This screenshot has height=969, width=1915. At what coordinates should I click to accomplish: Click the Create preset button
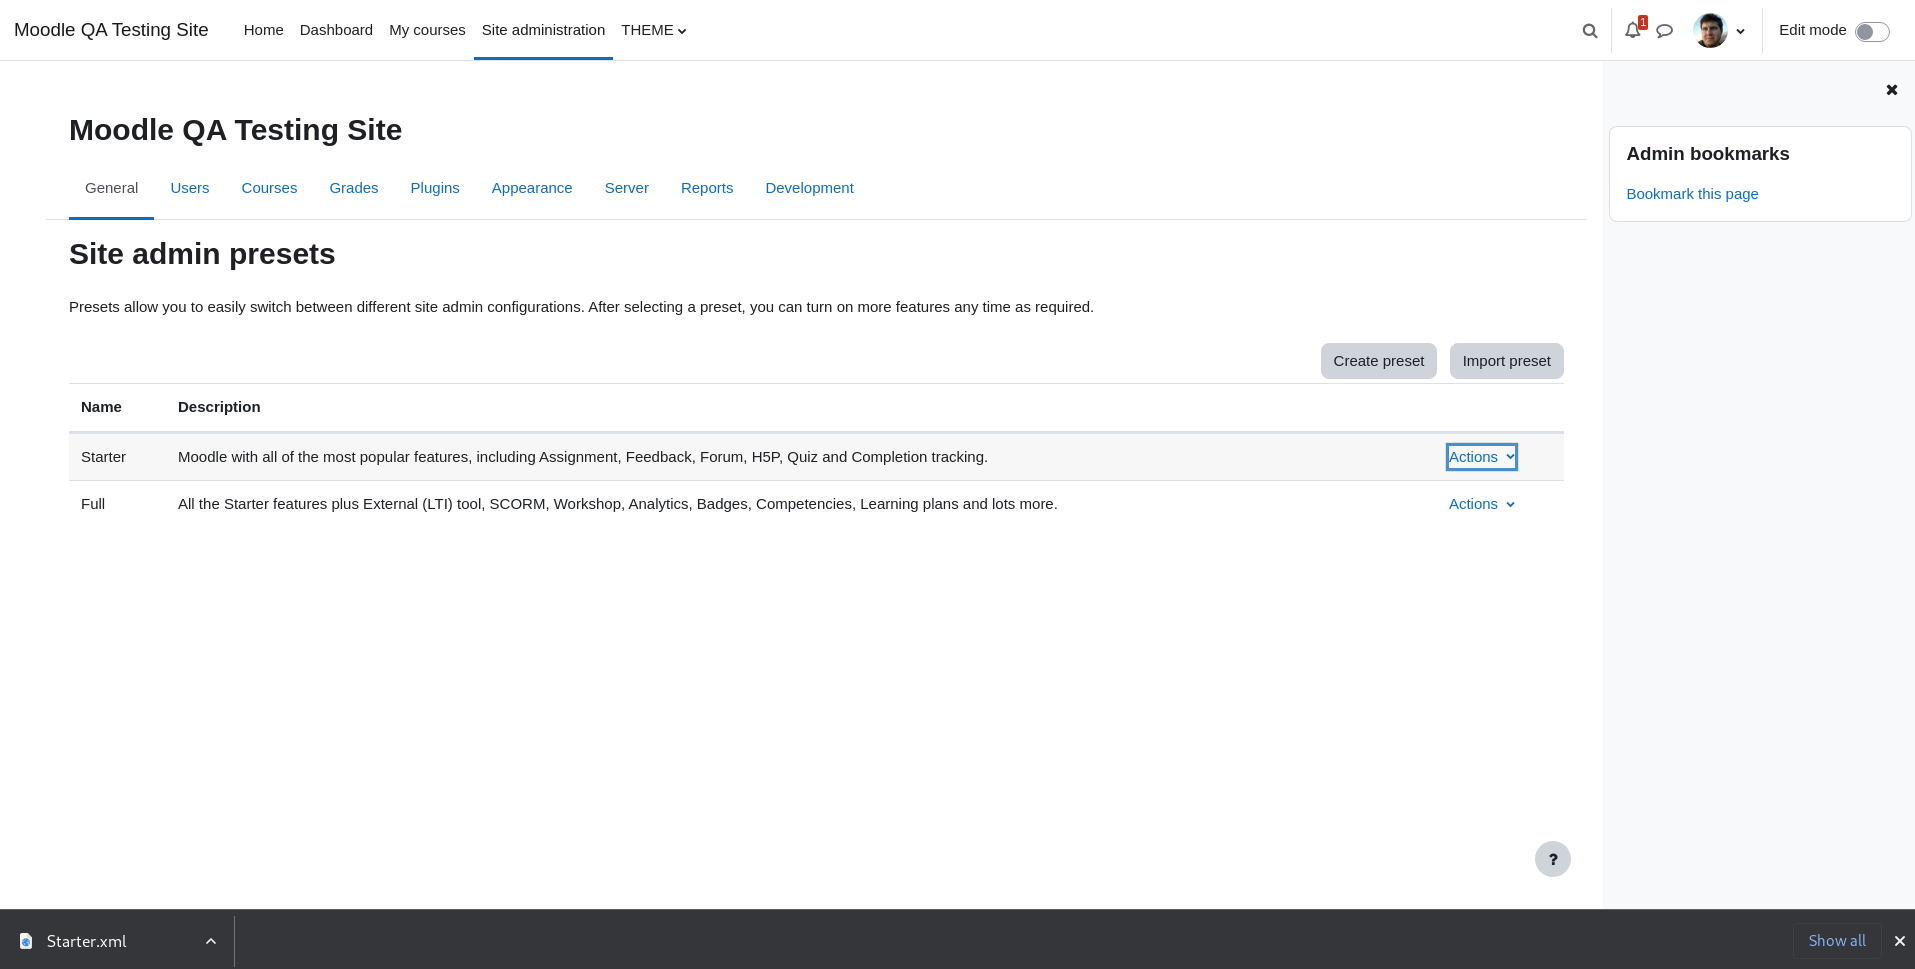pyautogui.click(x=1378, y=361)
